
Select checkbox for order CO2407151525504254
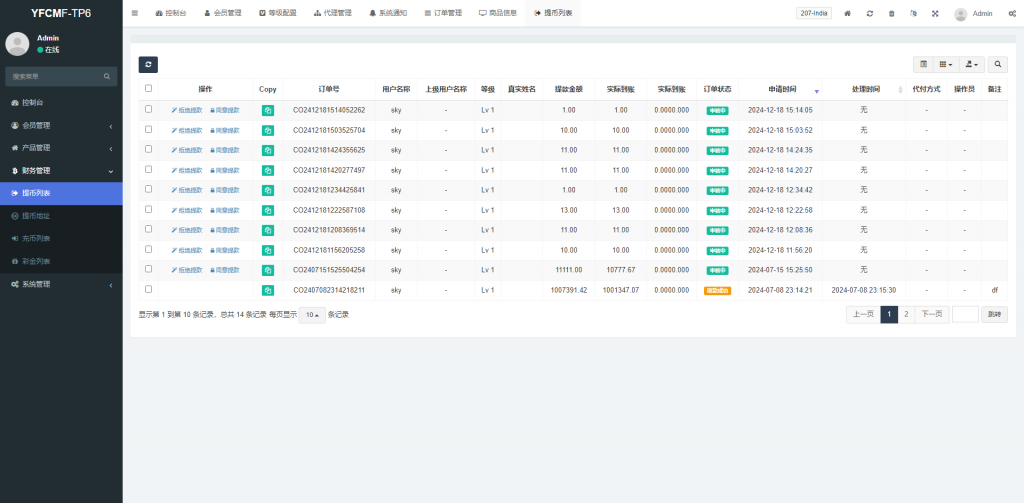coord(148,269)
